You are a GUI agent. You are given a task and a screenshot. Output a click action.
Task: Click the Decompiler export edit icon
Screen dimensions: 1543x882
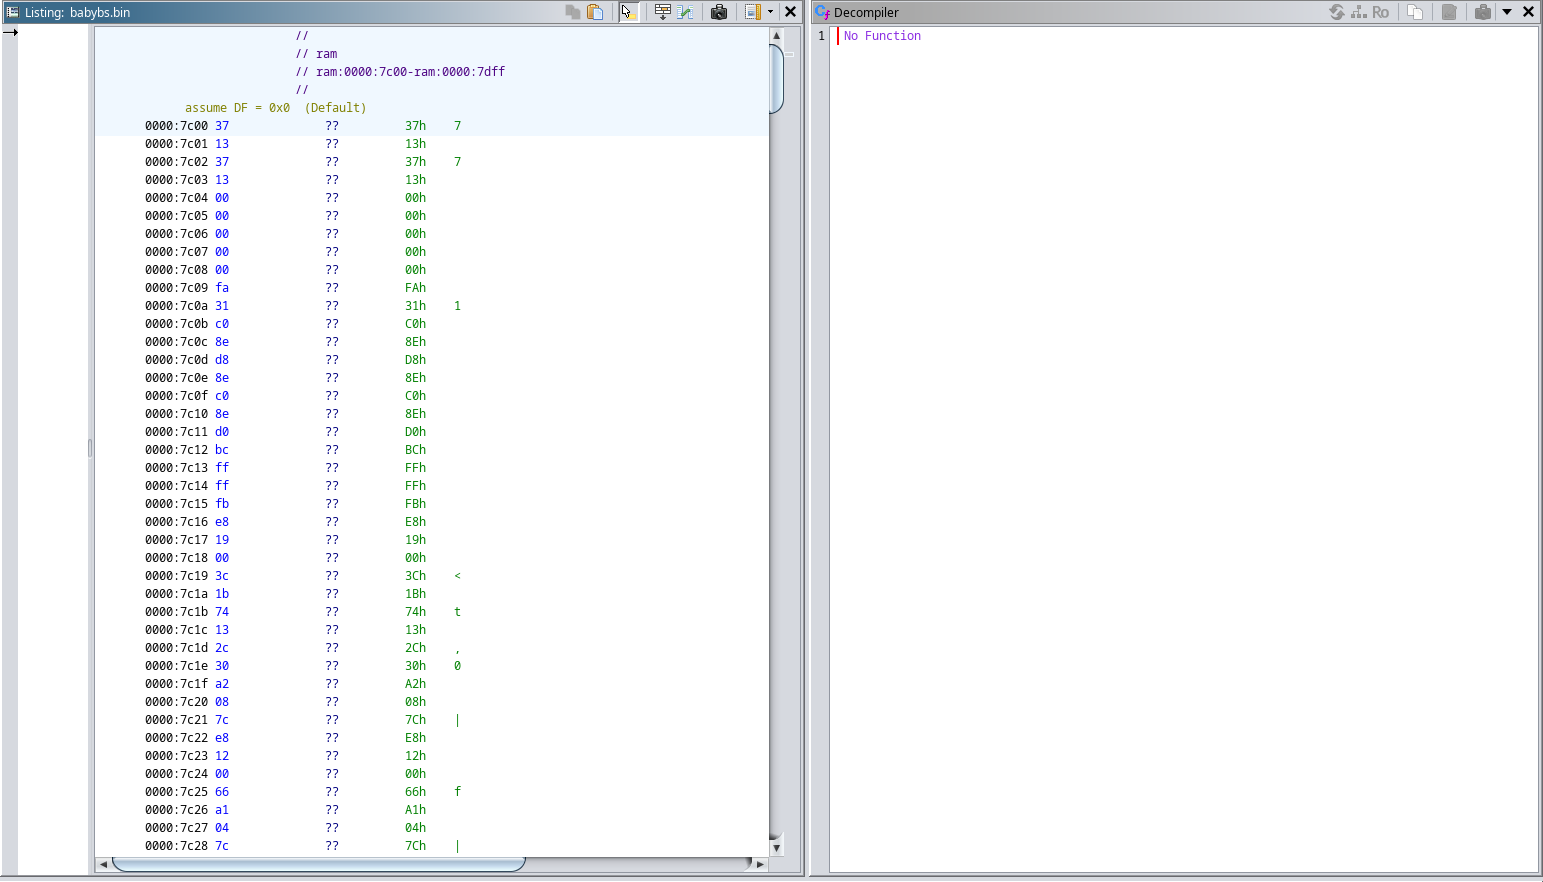1448,12
